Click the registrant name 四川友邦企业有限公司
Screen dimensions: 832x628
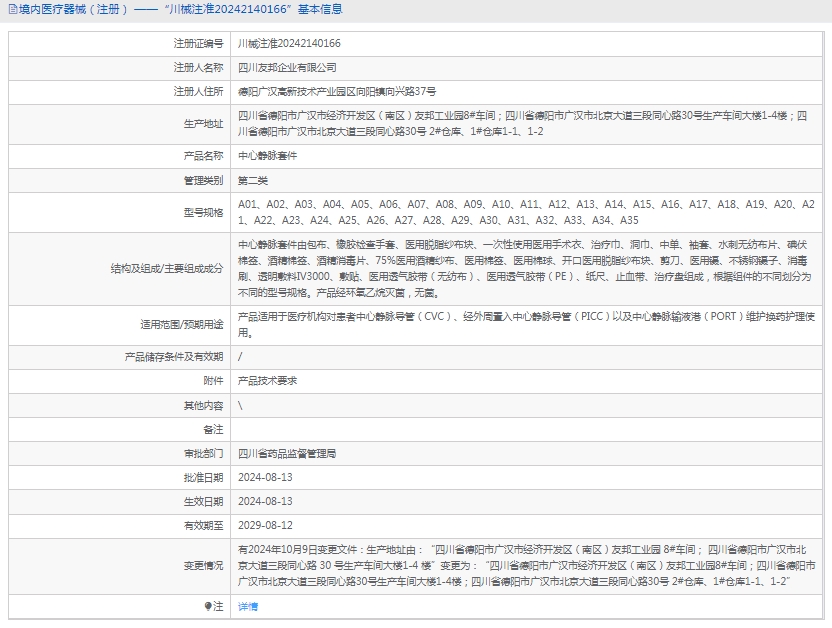[287, 68]
